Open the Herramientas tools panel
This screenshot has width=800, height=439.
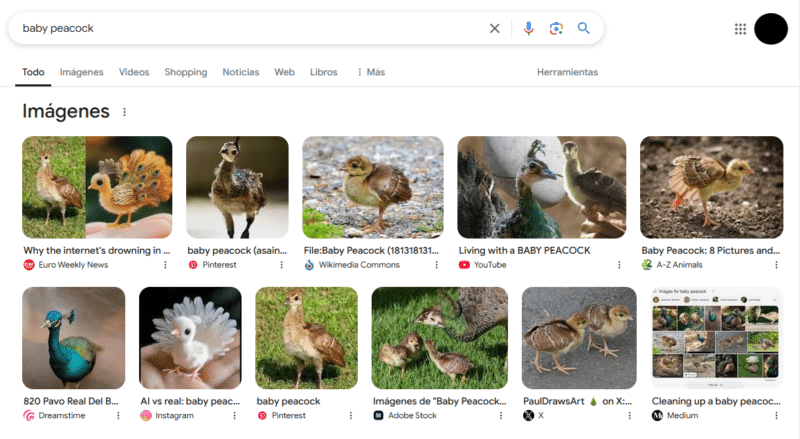567,72
